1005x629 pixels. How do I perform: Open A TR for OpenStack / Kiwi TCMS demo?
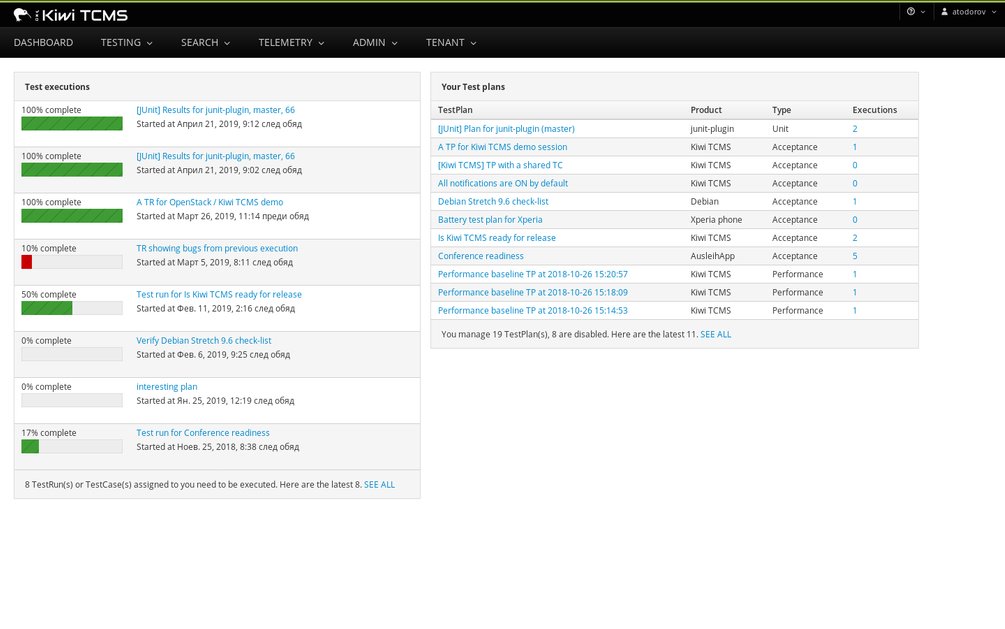pyautogui.click(x=210, y=202)
